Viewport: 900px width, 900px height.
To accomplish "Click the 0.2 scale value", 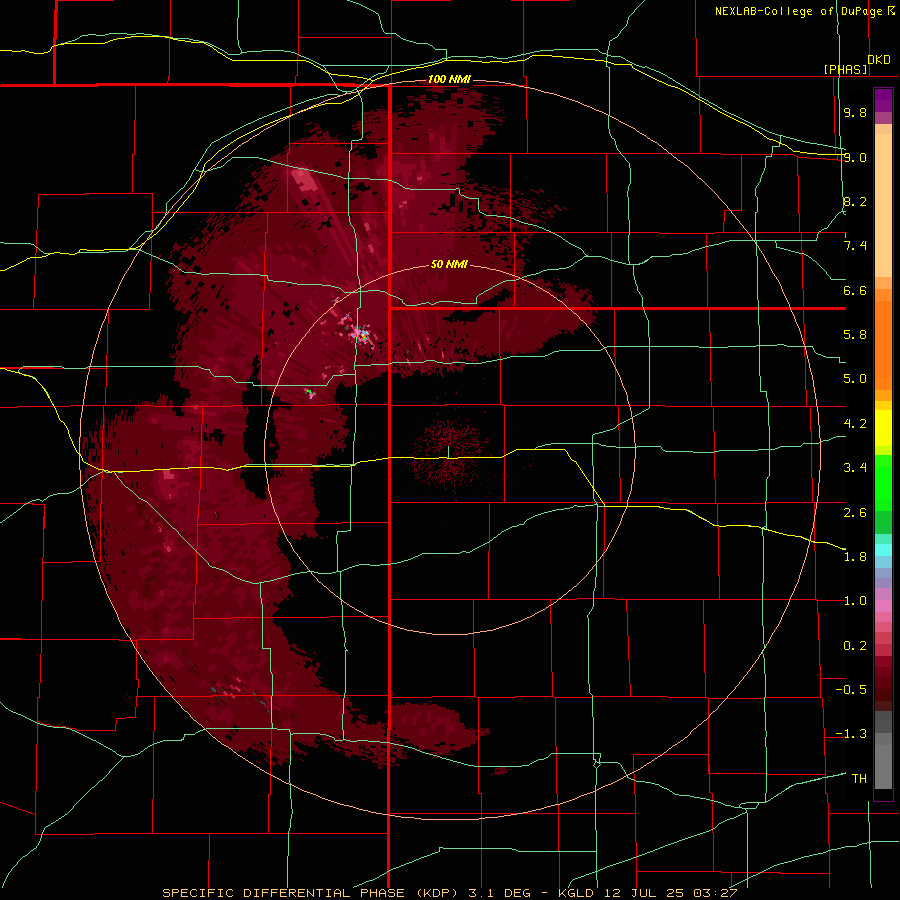I will (x=855, y=646).
